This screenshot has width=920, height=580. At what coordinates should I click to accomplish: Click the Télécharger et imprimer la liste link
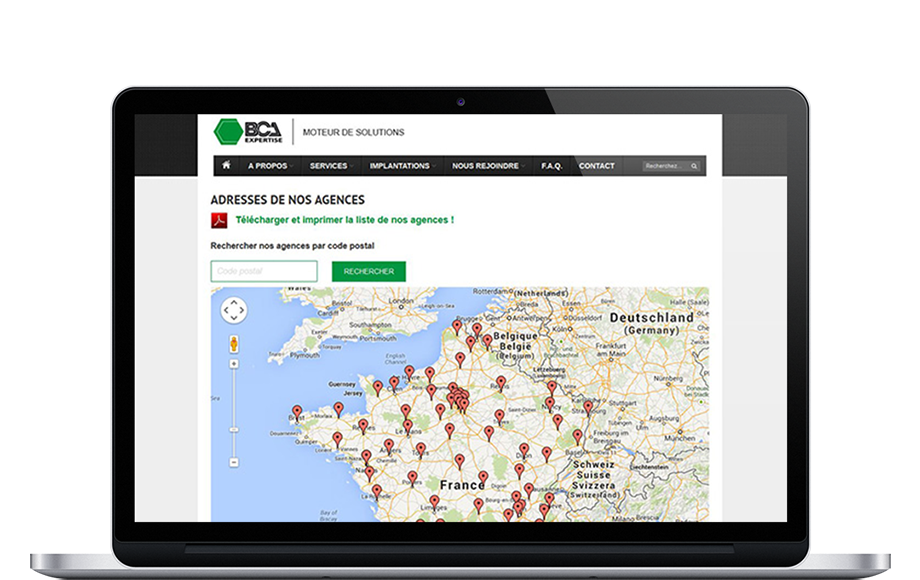pos(344,220)
